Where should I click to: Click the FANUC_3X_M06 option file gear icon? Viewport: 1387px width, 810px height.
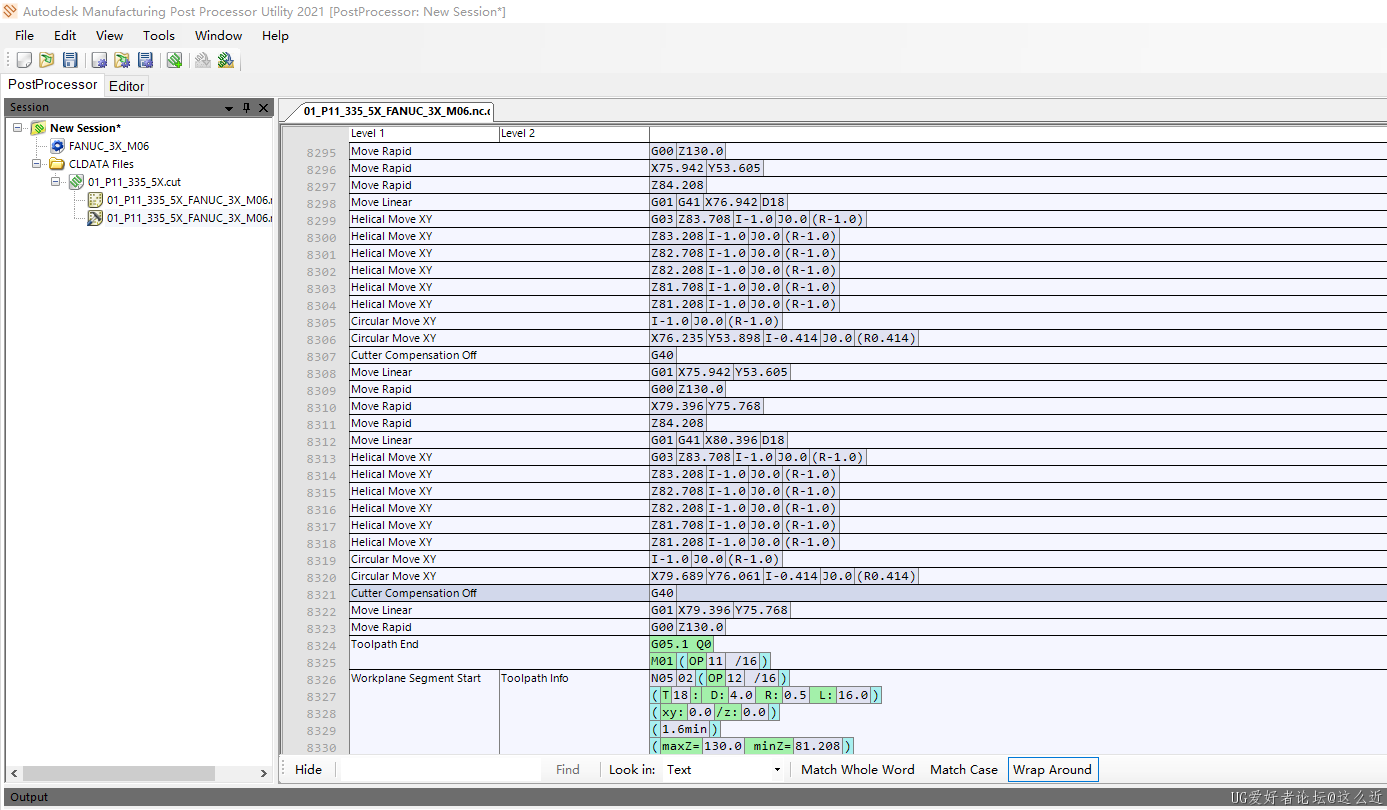[x=58, y=146]
